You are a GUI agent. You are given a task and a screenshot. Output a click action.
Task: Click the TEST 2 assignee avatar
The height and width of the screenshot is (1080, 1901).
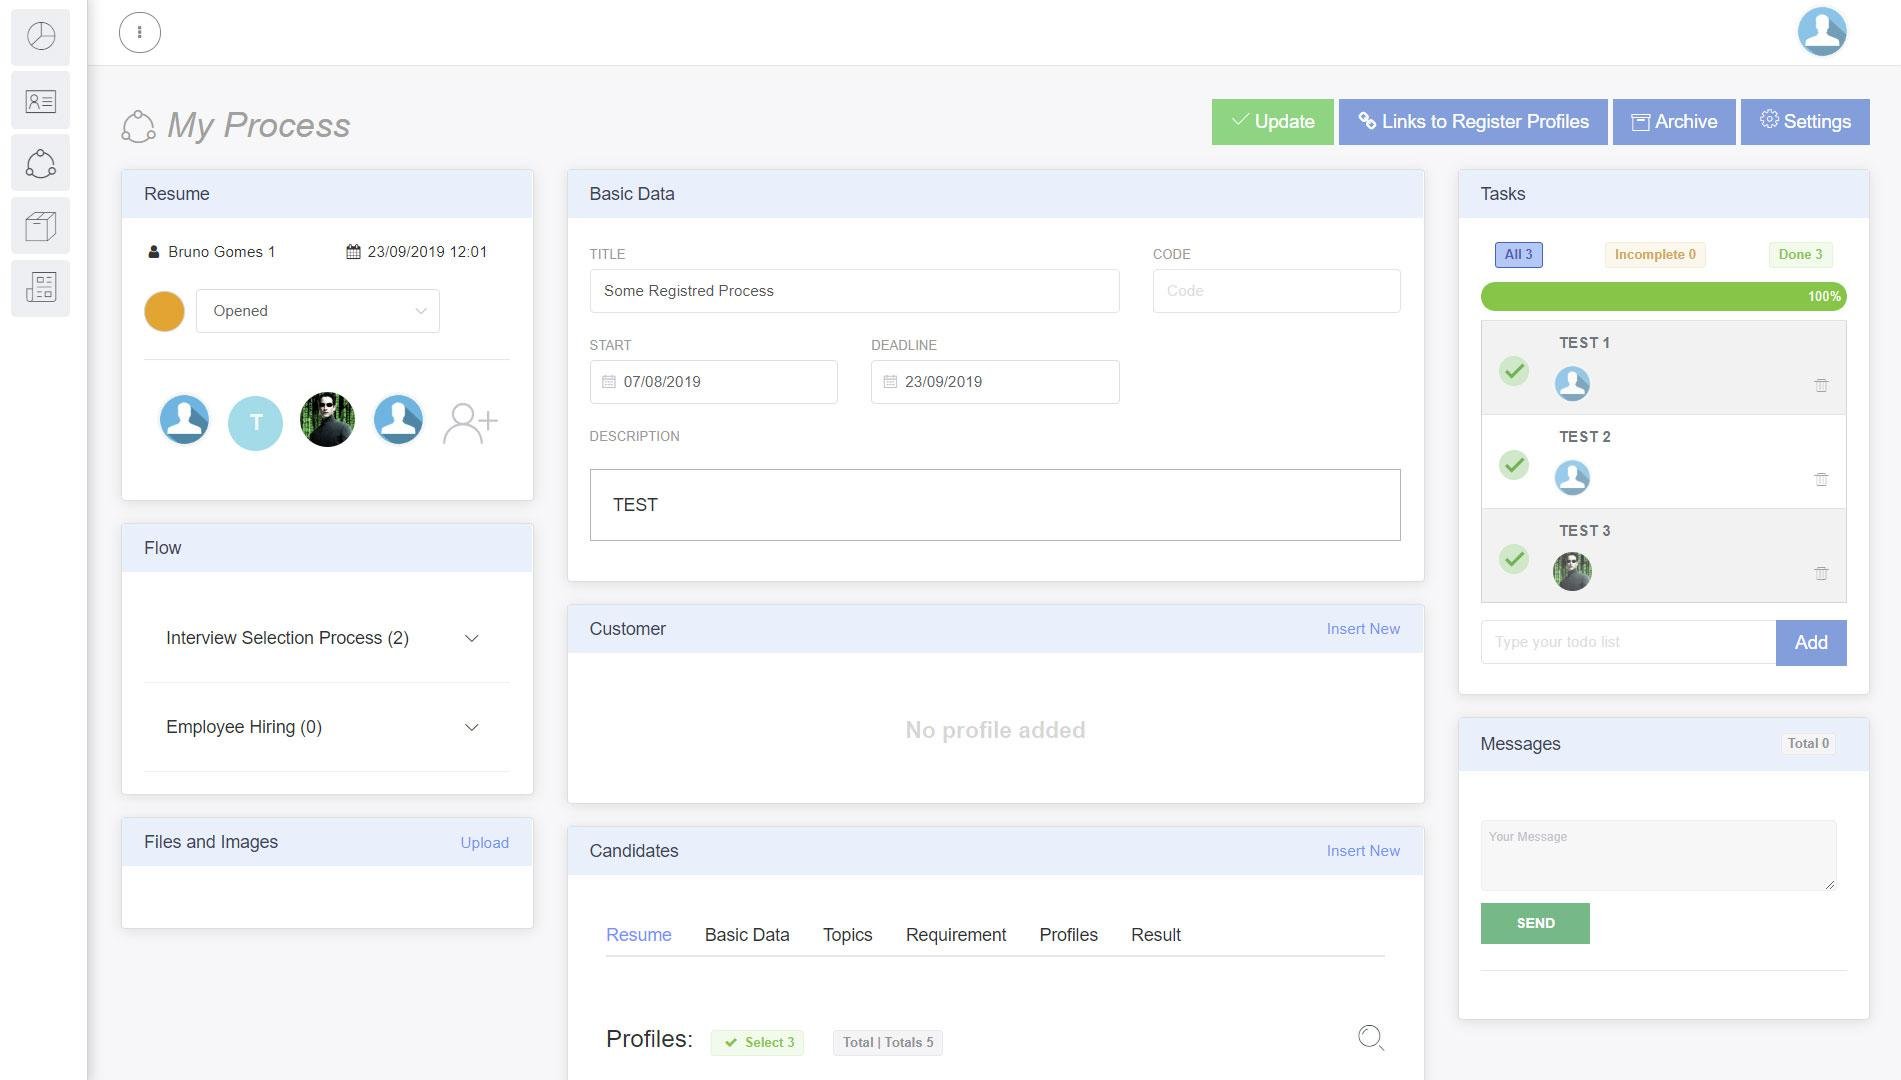[x=1572, y=477]
